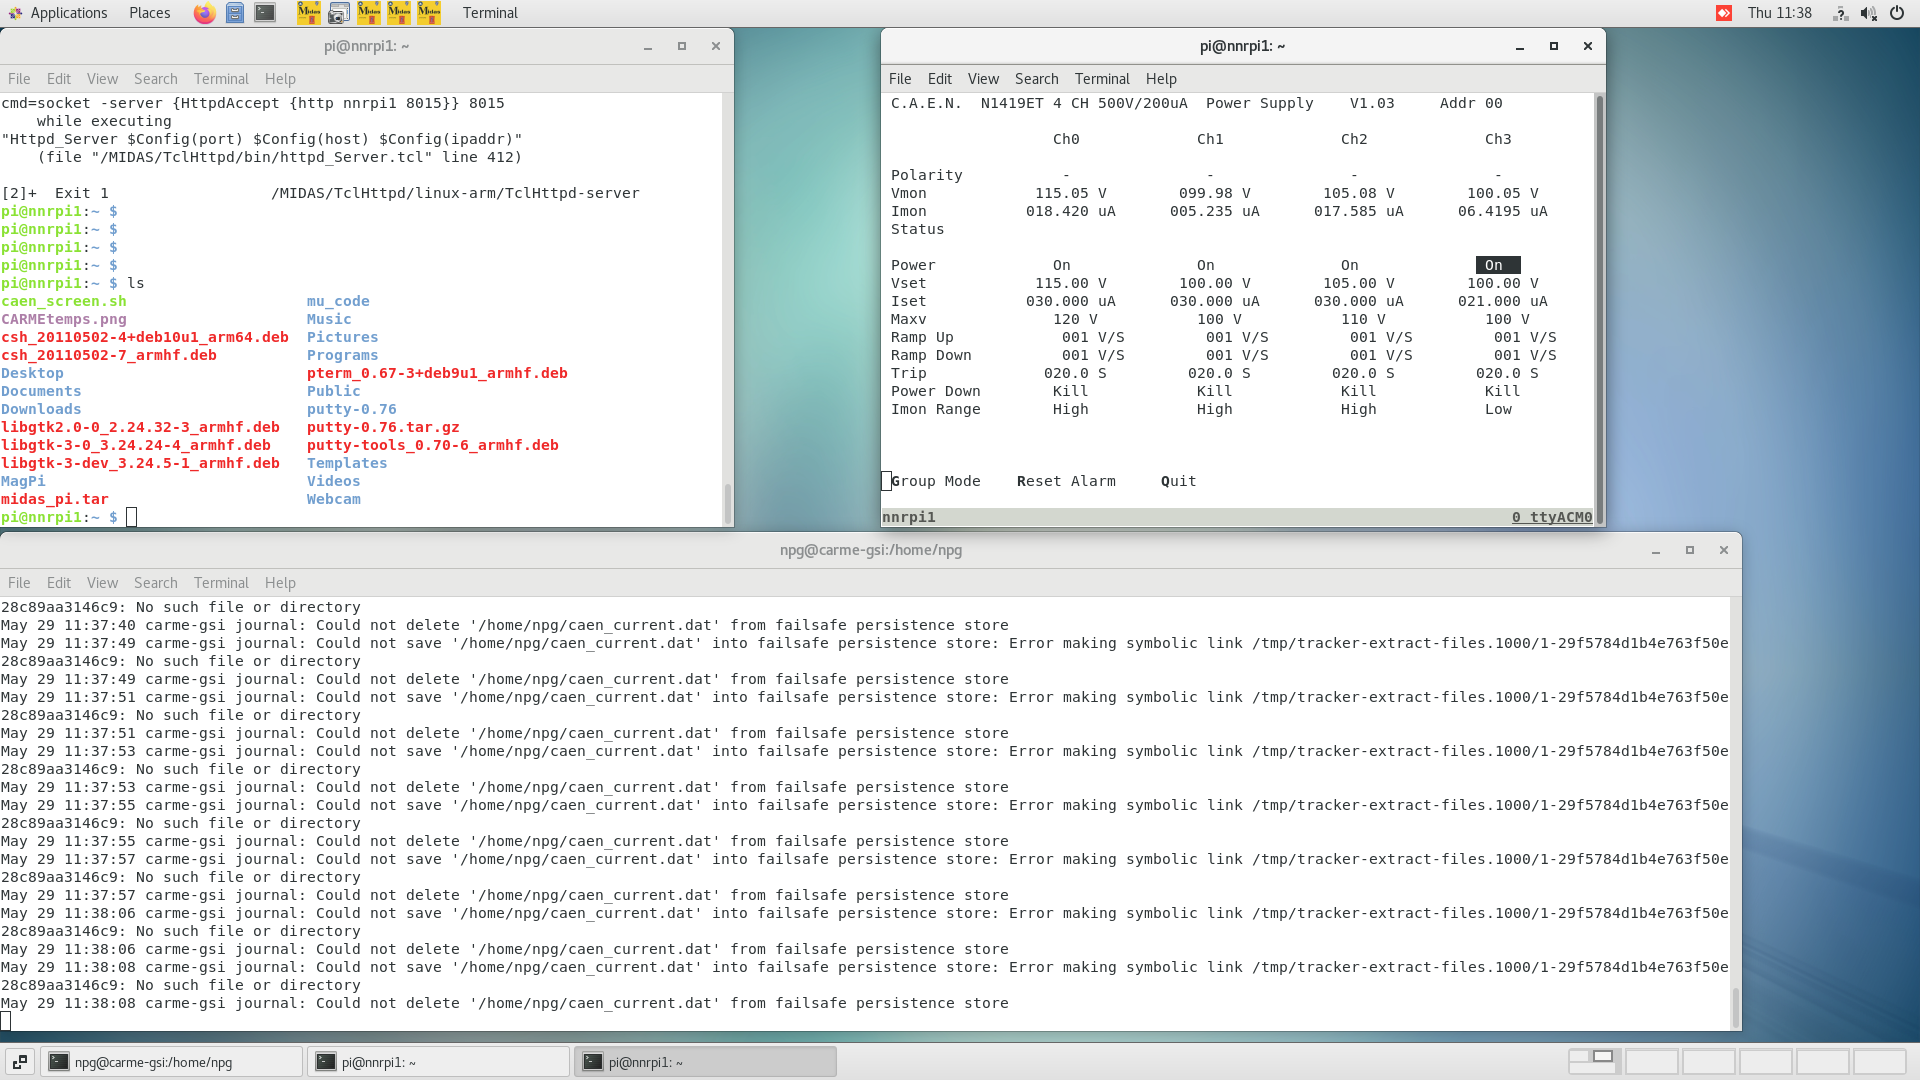Viewport: 1920px width, 1080px height.
Task: Click the keyboard layout indicator near the clock
Action: click(1840, 13)
